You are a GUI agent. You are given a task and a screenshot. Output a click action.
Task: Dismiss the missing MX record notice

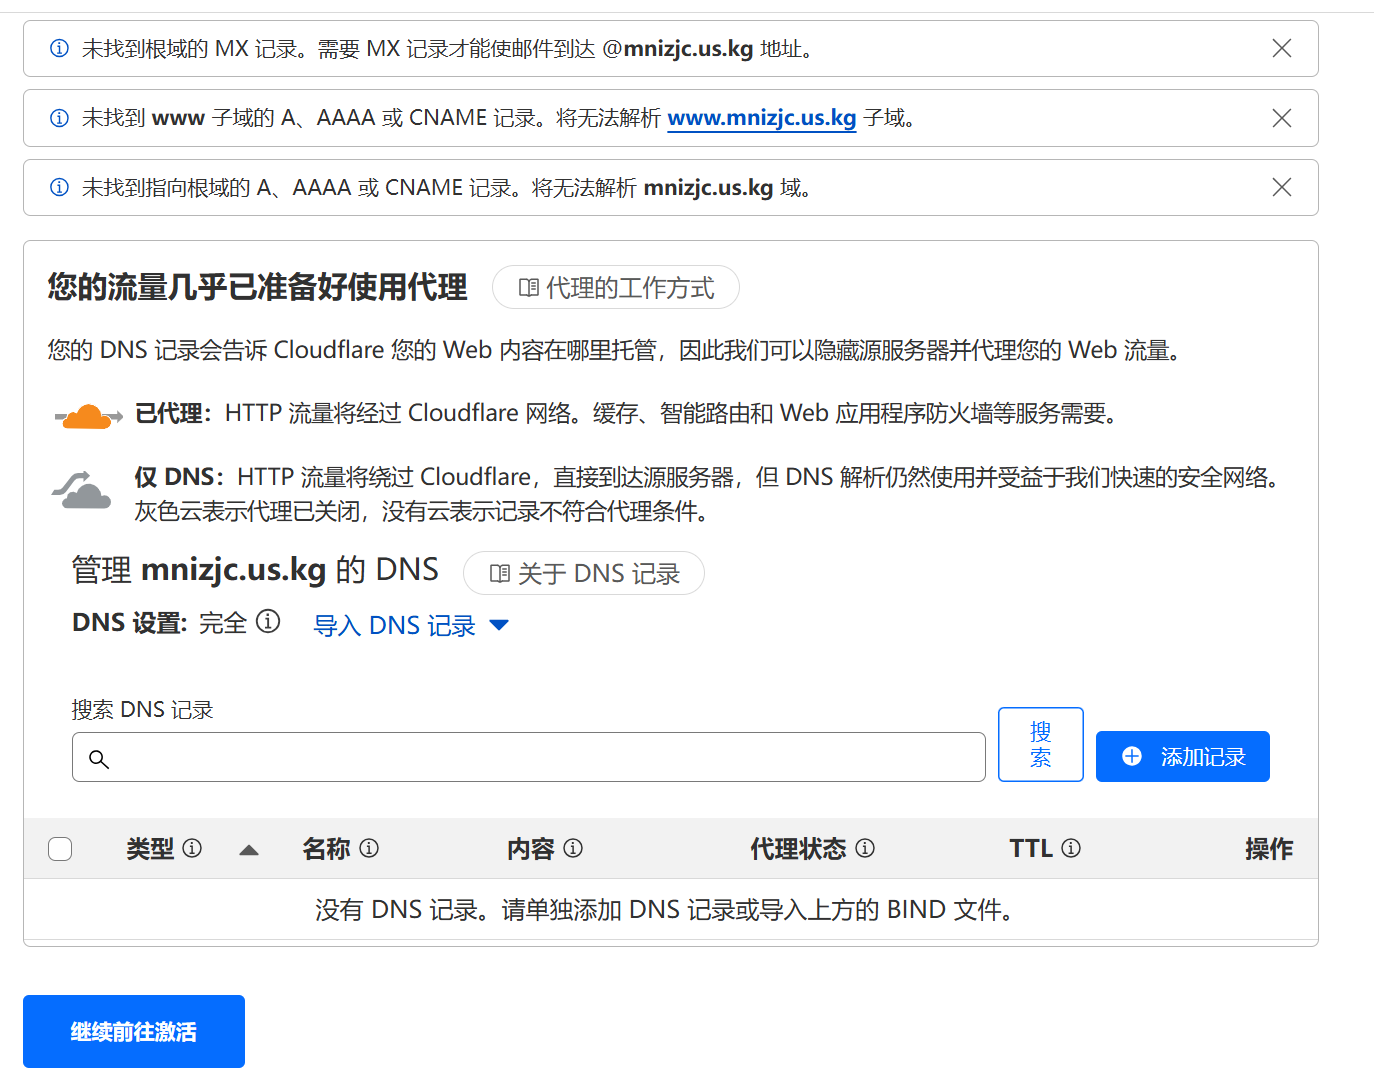(x=1281, y=48)
